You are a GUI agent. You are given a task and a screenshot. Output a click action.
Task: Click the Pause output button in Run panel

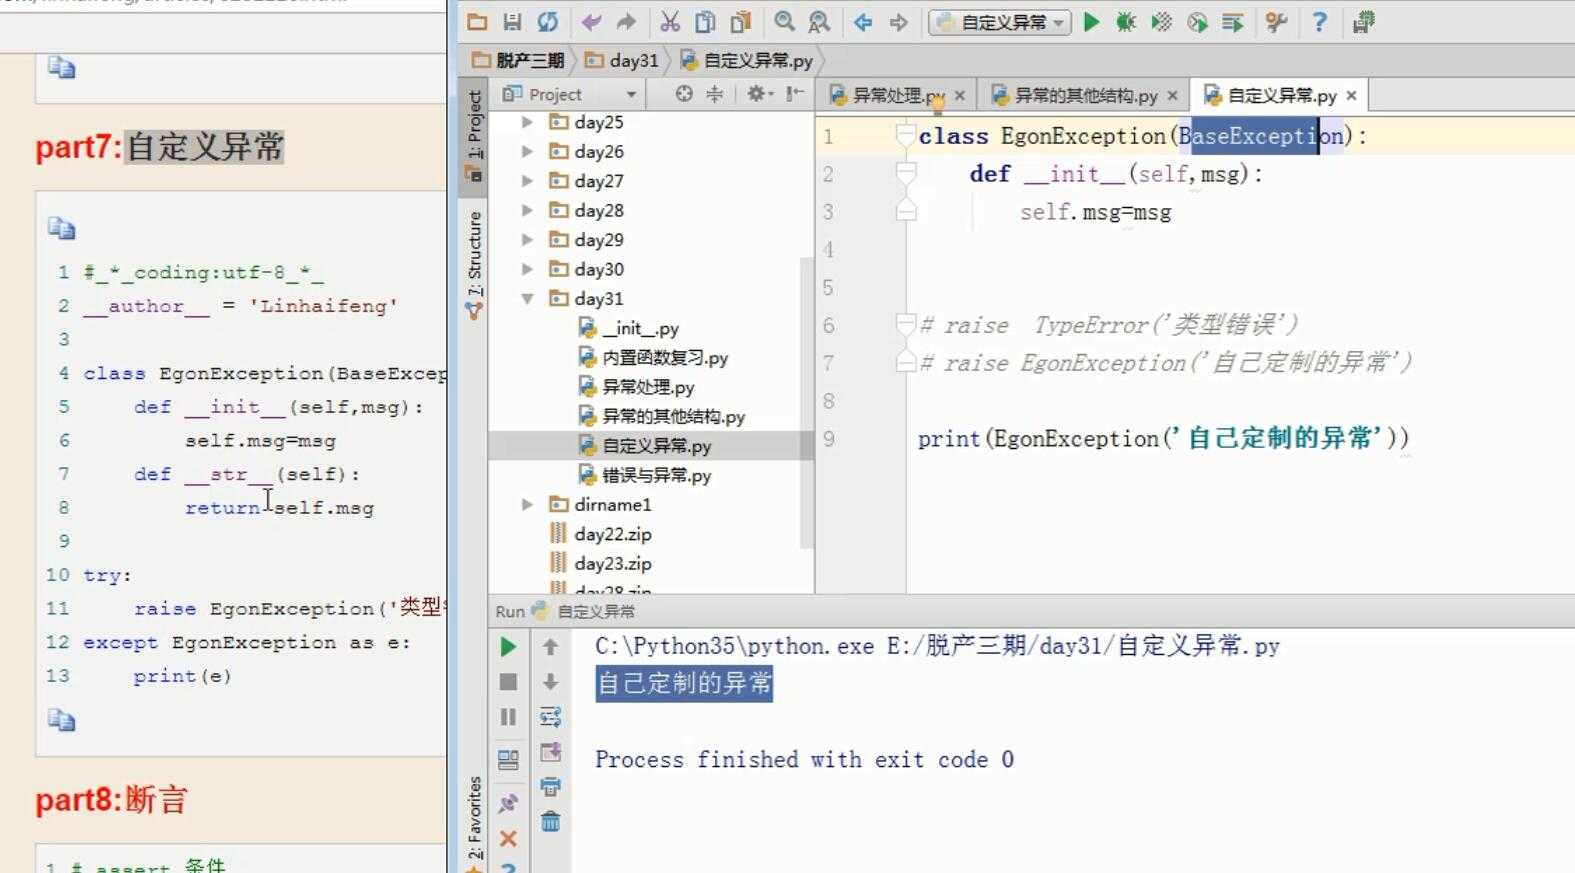(x=508, y=717)
